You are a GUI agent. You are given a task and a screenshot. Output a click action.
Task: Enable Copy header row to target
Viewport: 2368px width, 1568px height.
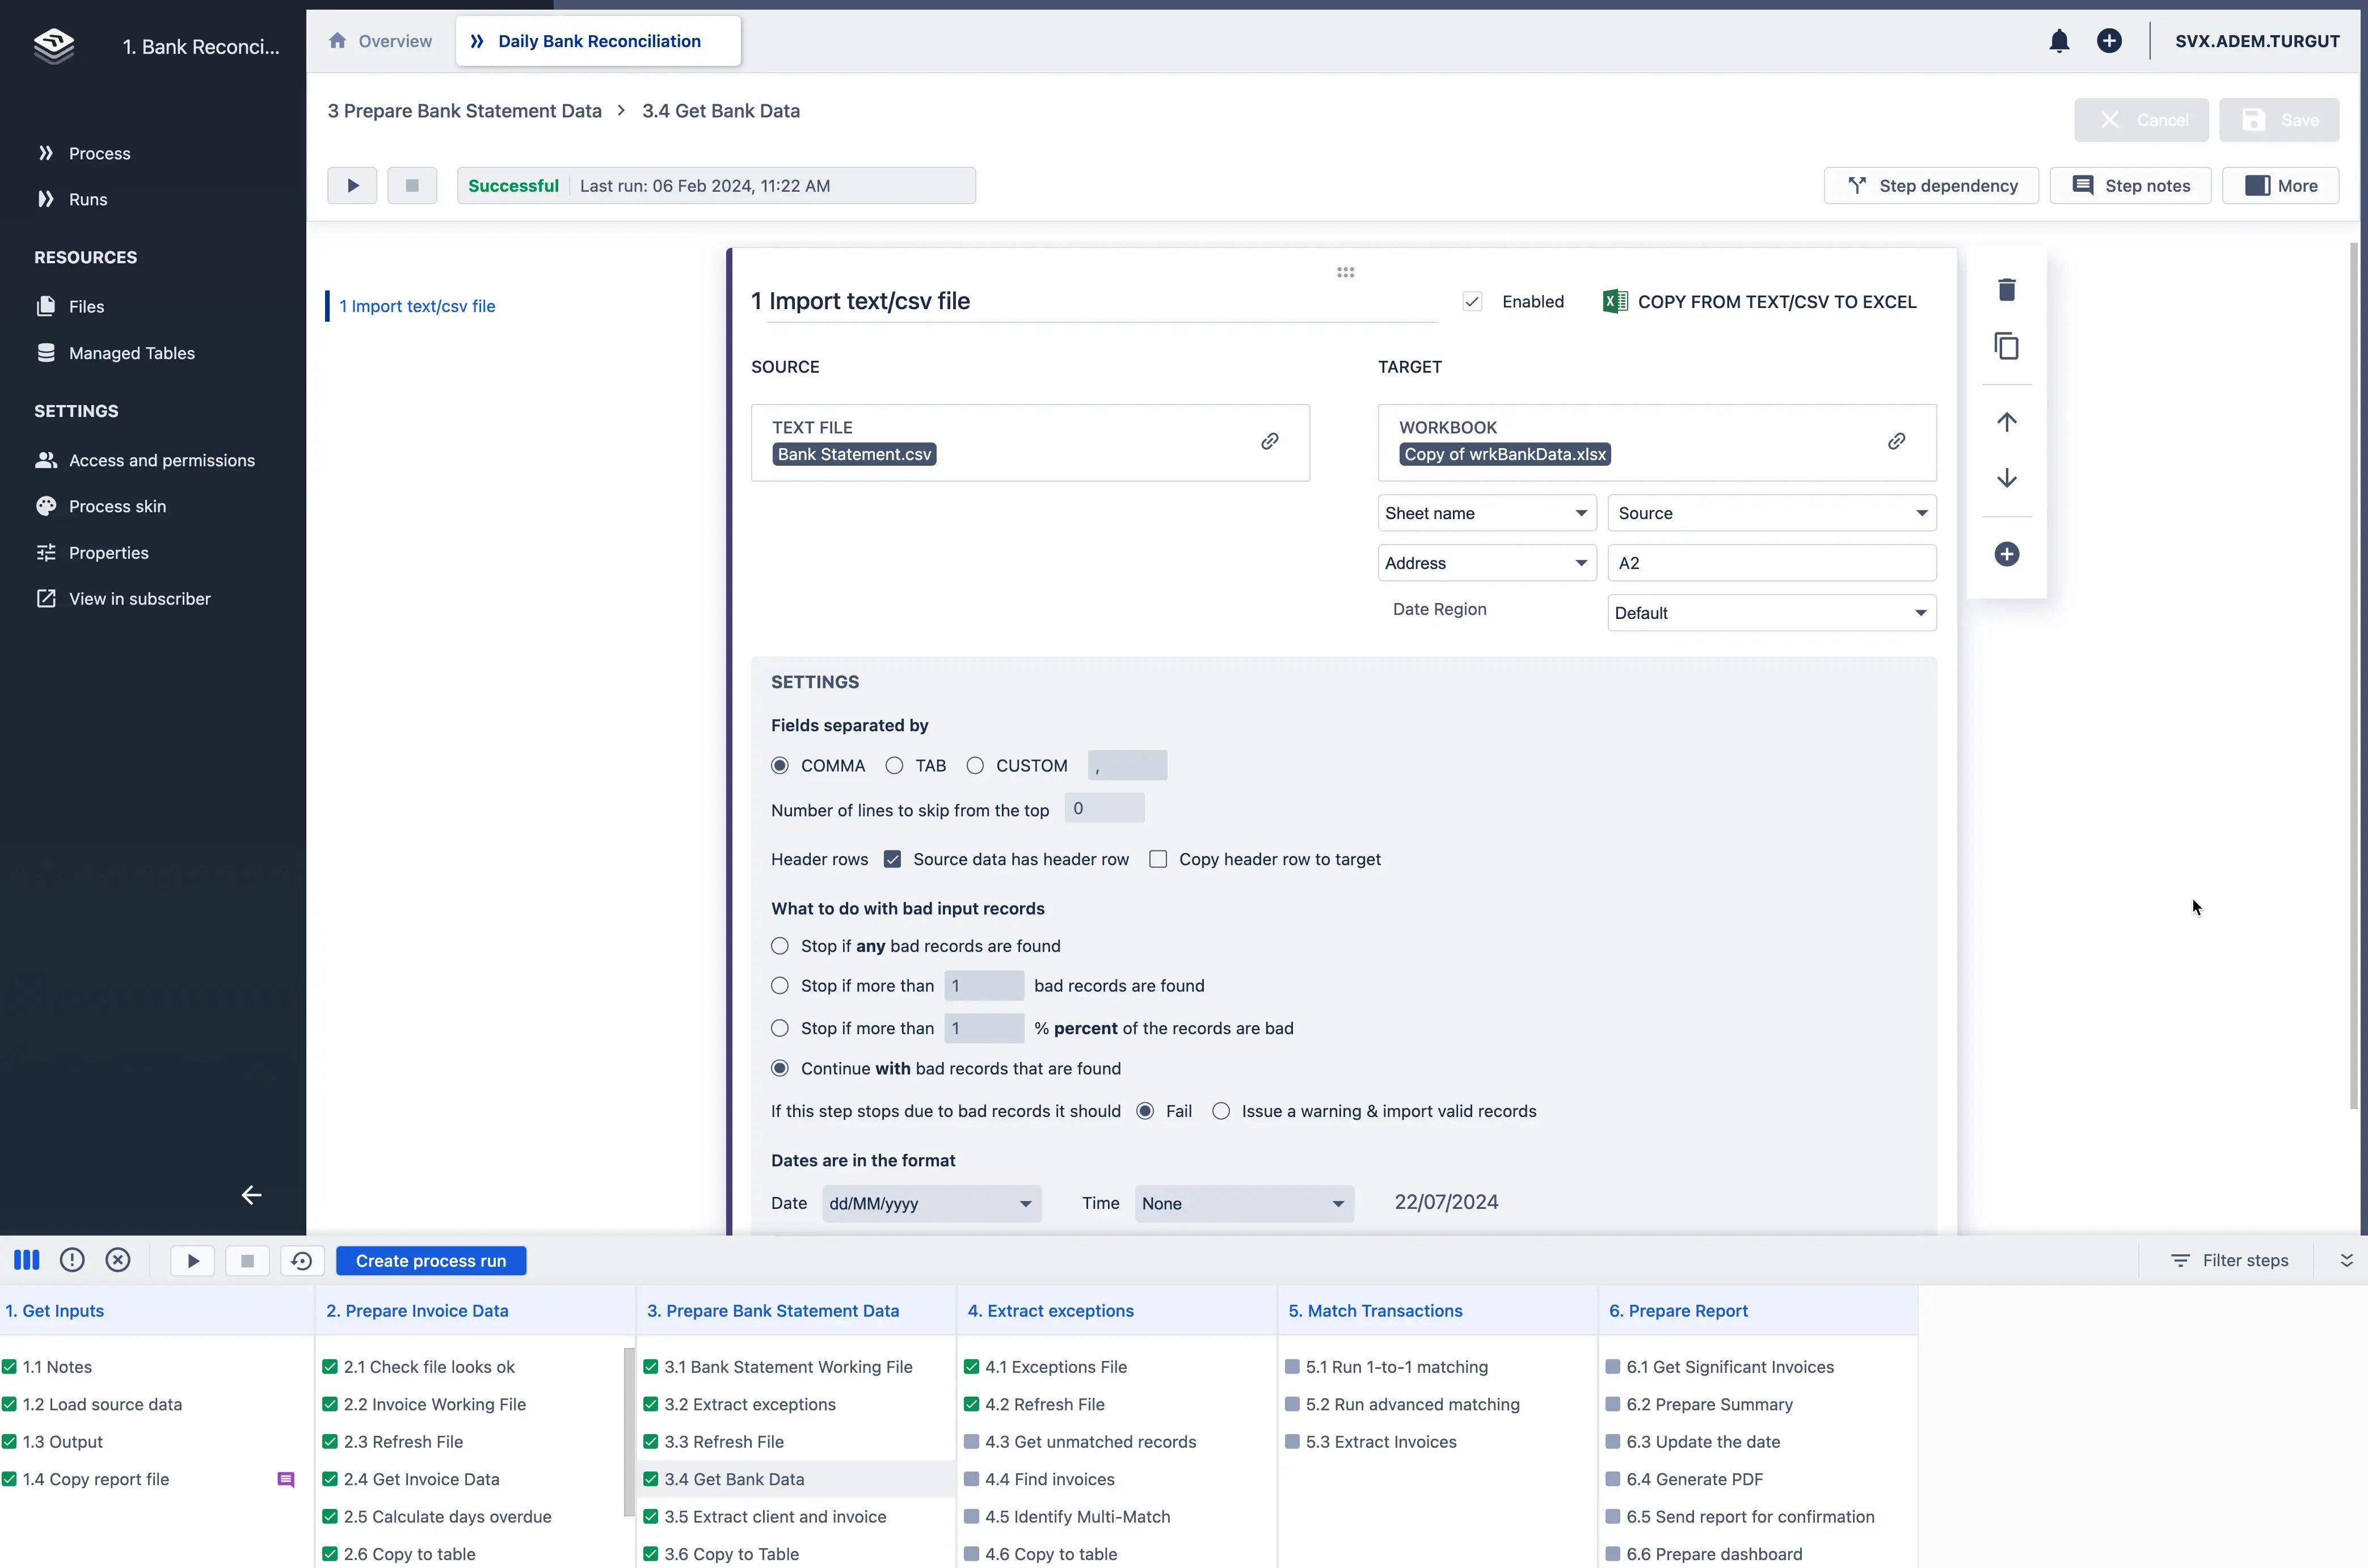[1158, 859]
